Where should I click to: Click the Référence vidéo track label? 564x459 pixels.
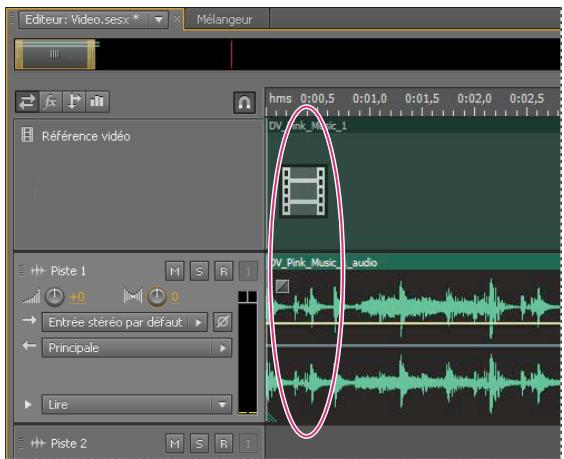(86, 136)
